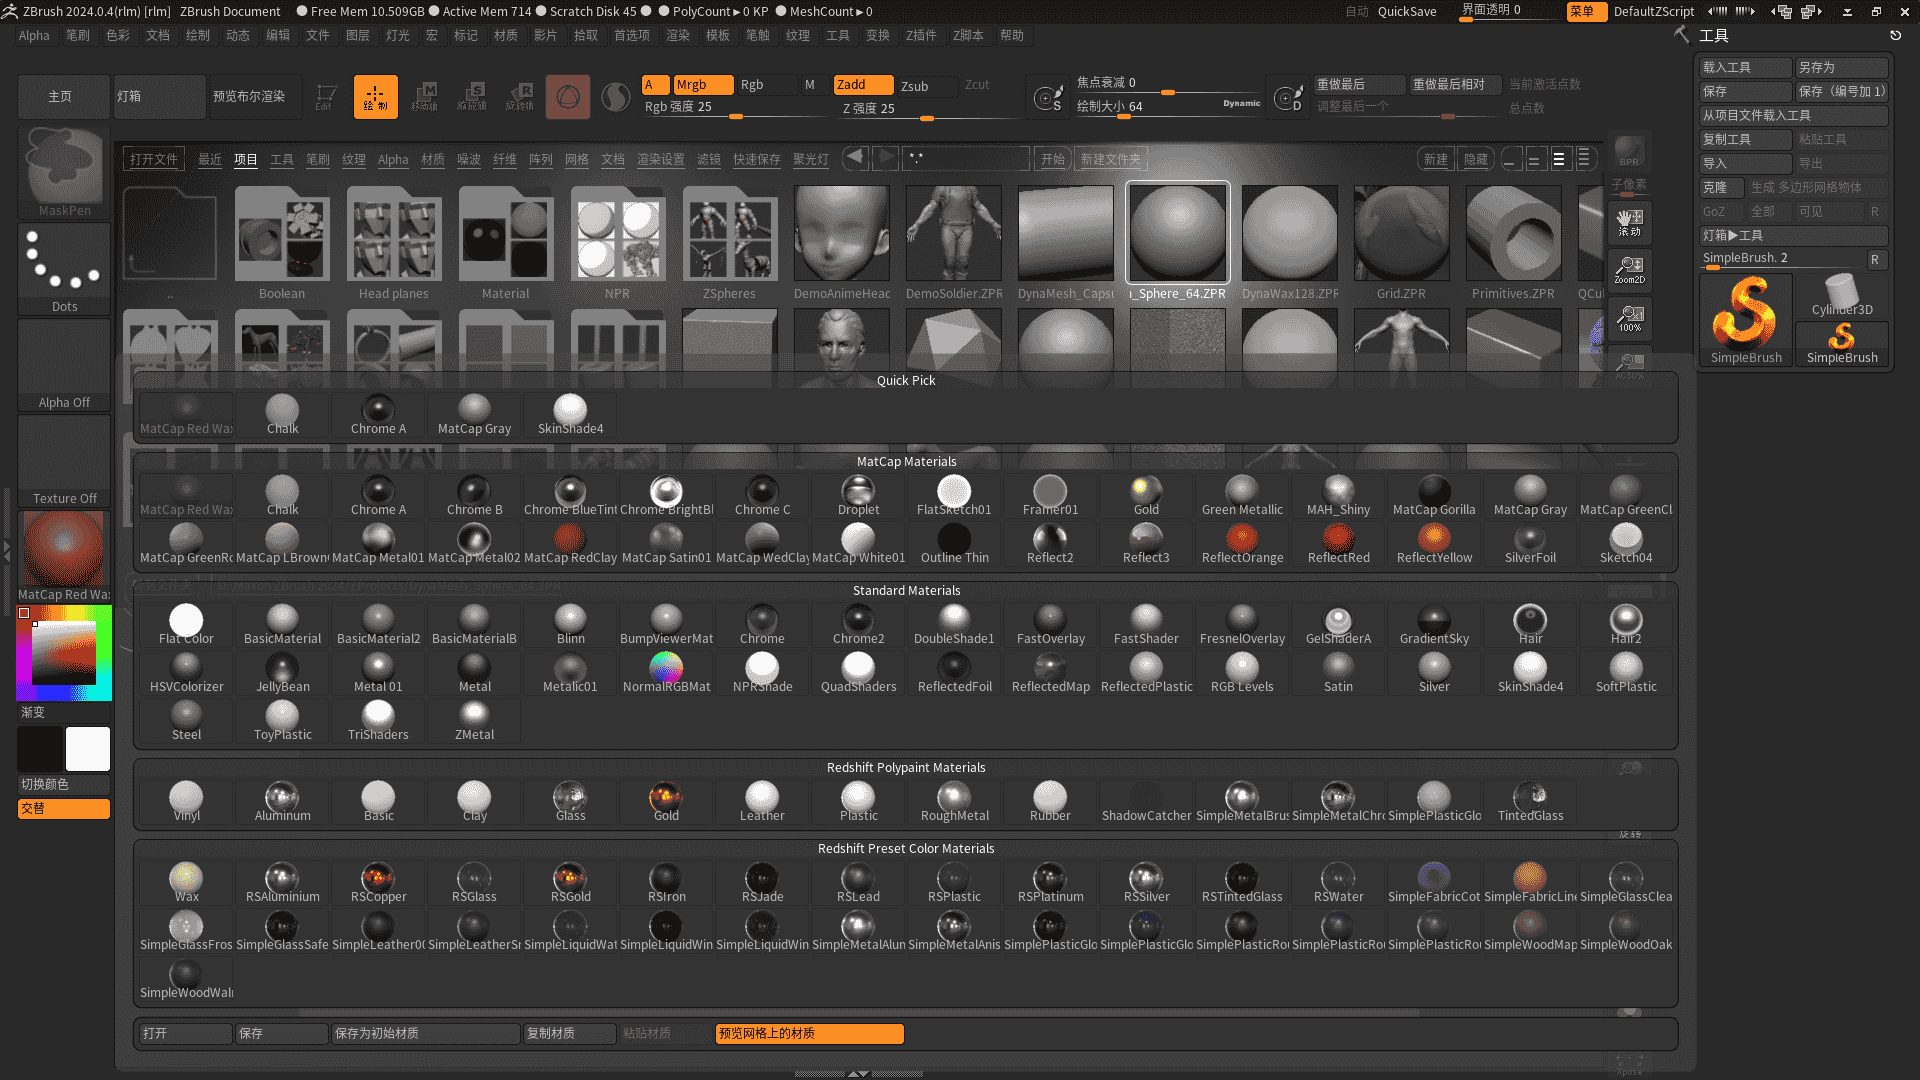This screenshot has width=1920, height=1080.
Task: Click the 100% zoom icon
Action: coord(1629,319)
